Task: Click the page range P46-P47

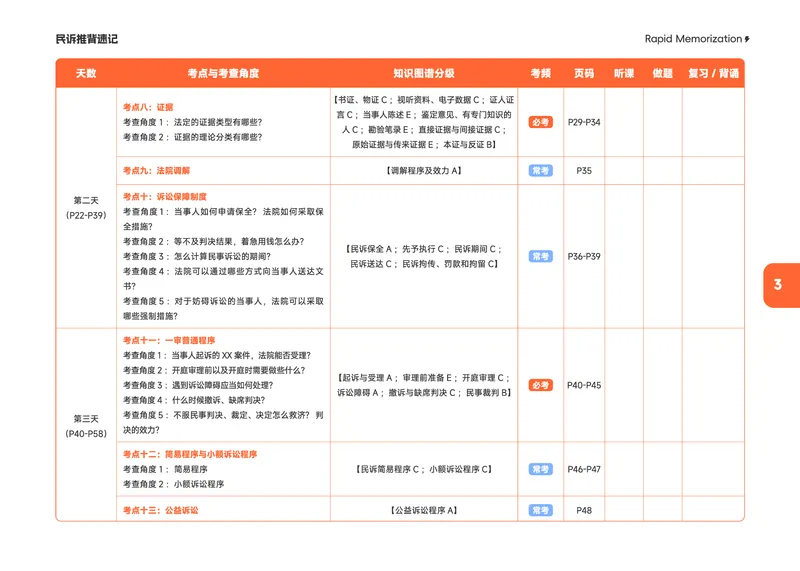Action: click(x=584, y=469)
